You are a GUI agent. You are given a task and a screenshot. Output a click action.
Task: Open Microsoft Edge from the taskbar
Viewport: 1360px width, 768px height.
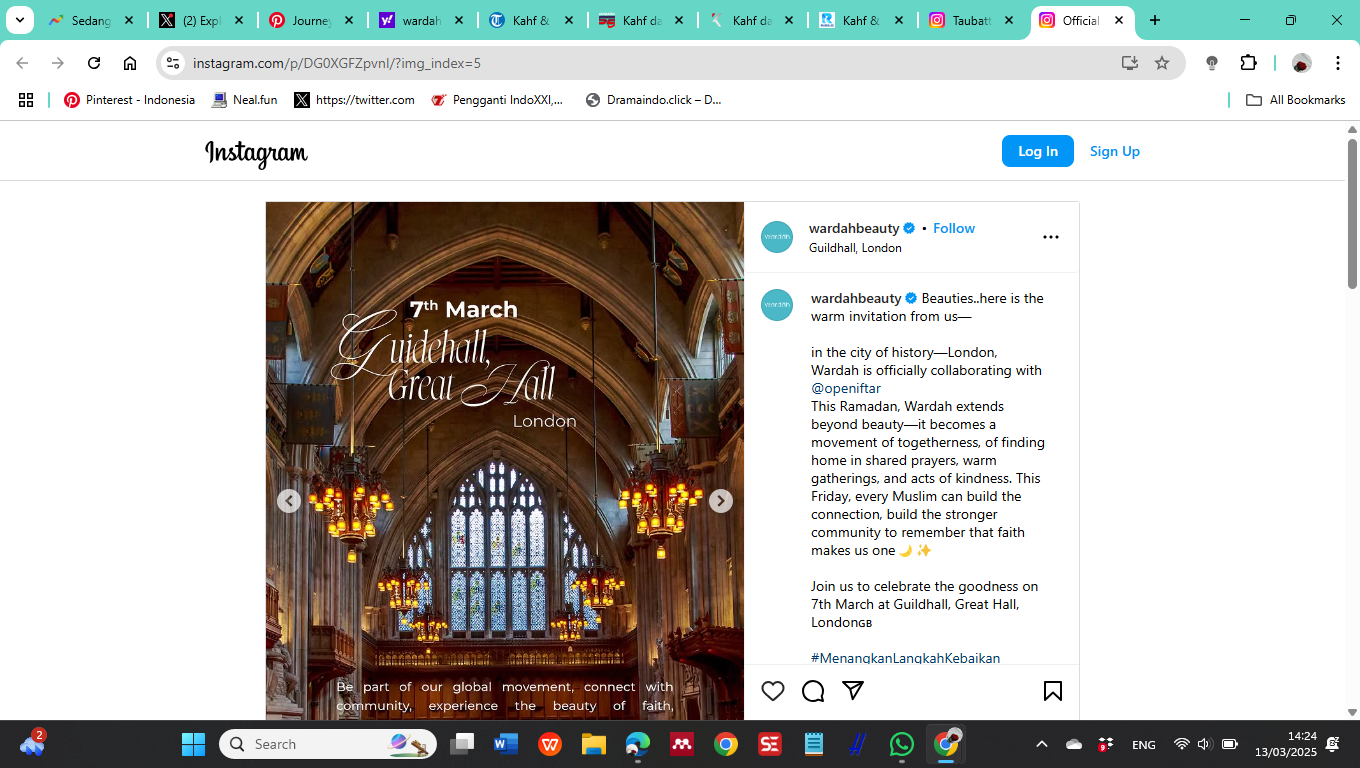click(638, 744)
